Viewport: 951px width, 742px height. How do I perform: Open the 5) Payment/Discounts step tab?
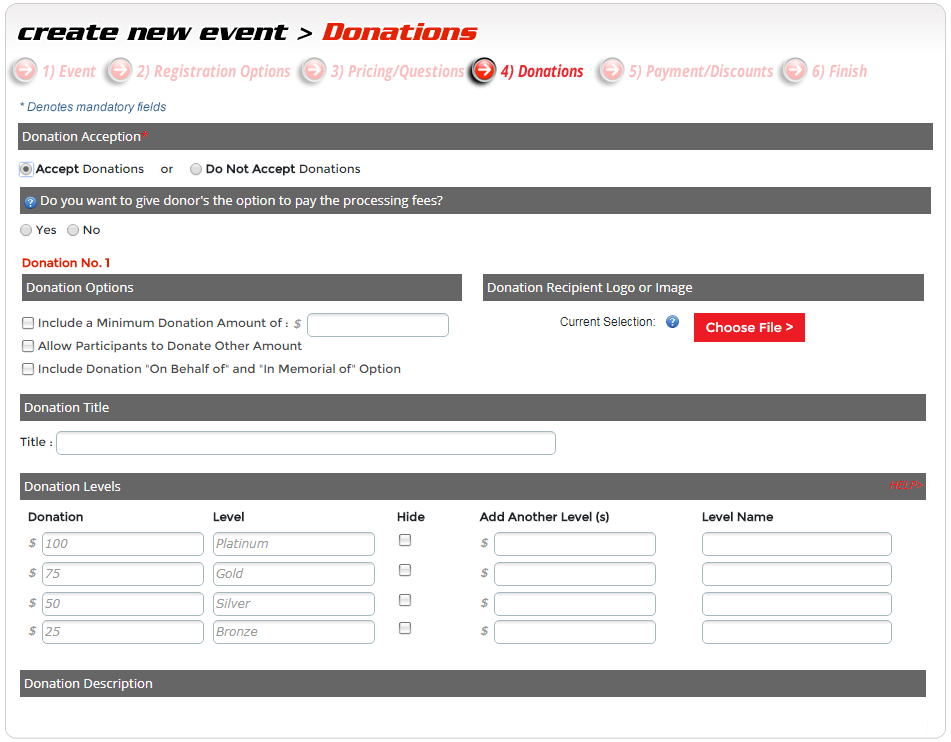tap(700, 71)
